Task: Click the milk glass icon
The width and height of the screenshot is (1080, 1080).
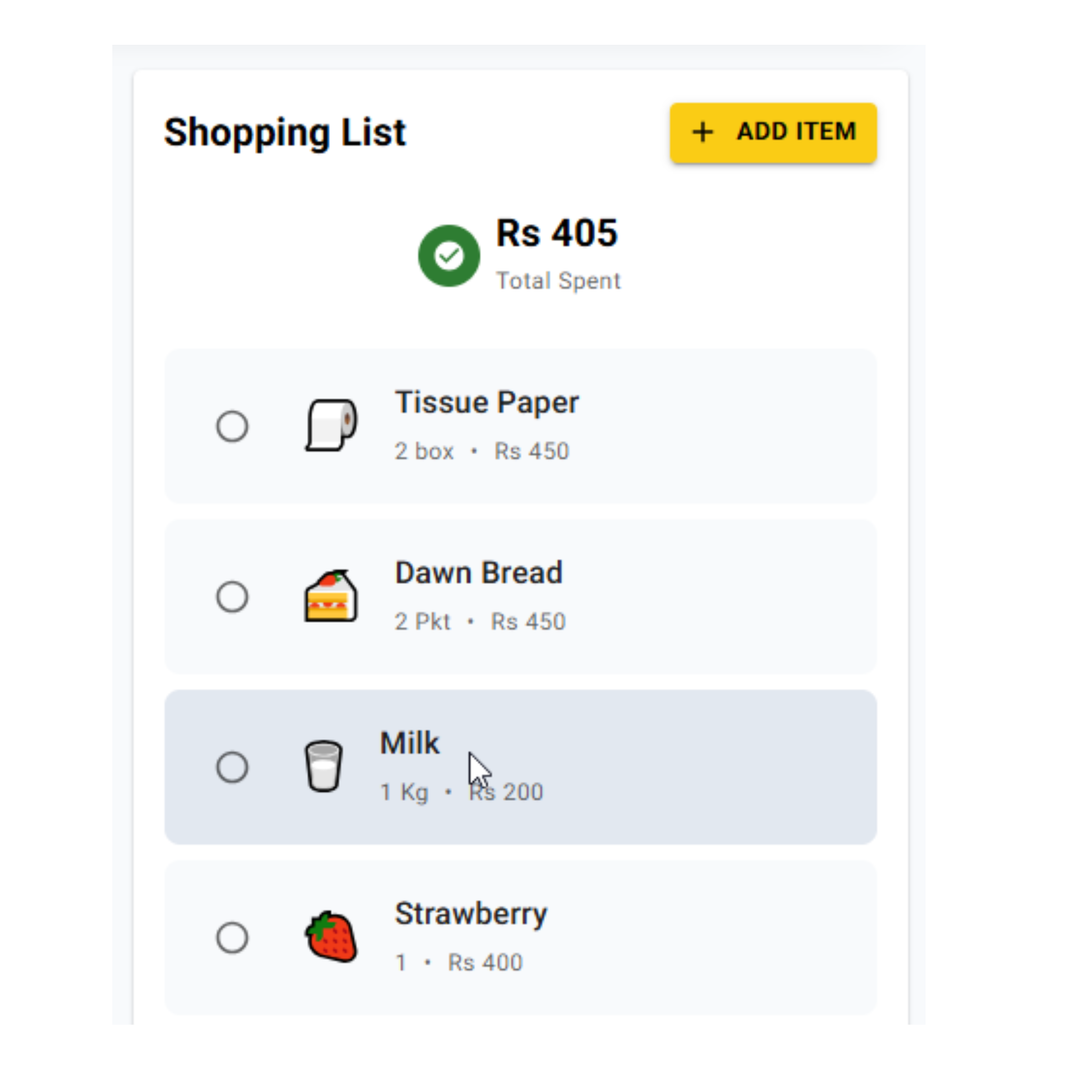Action: point(323,766)
